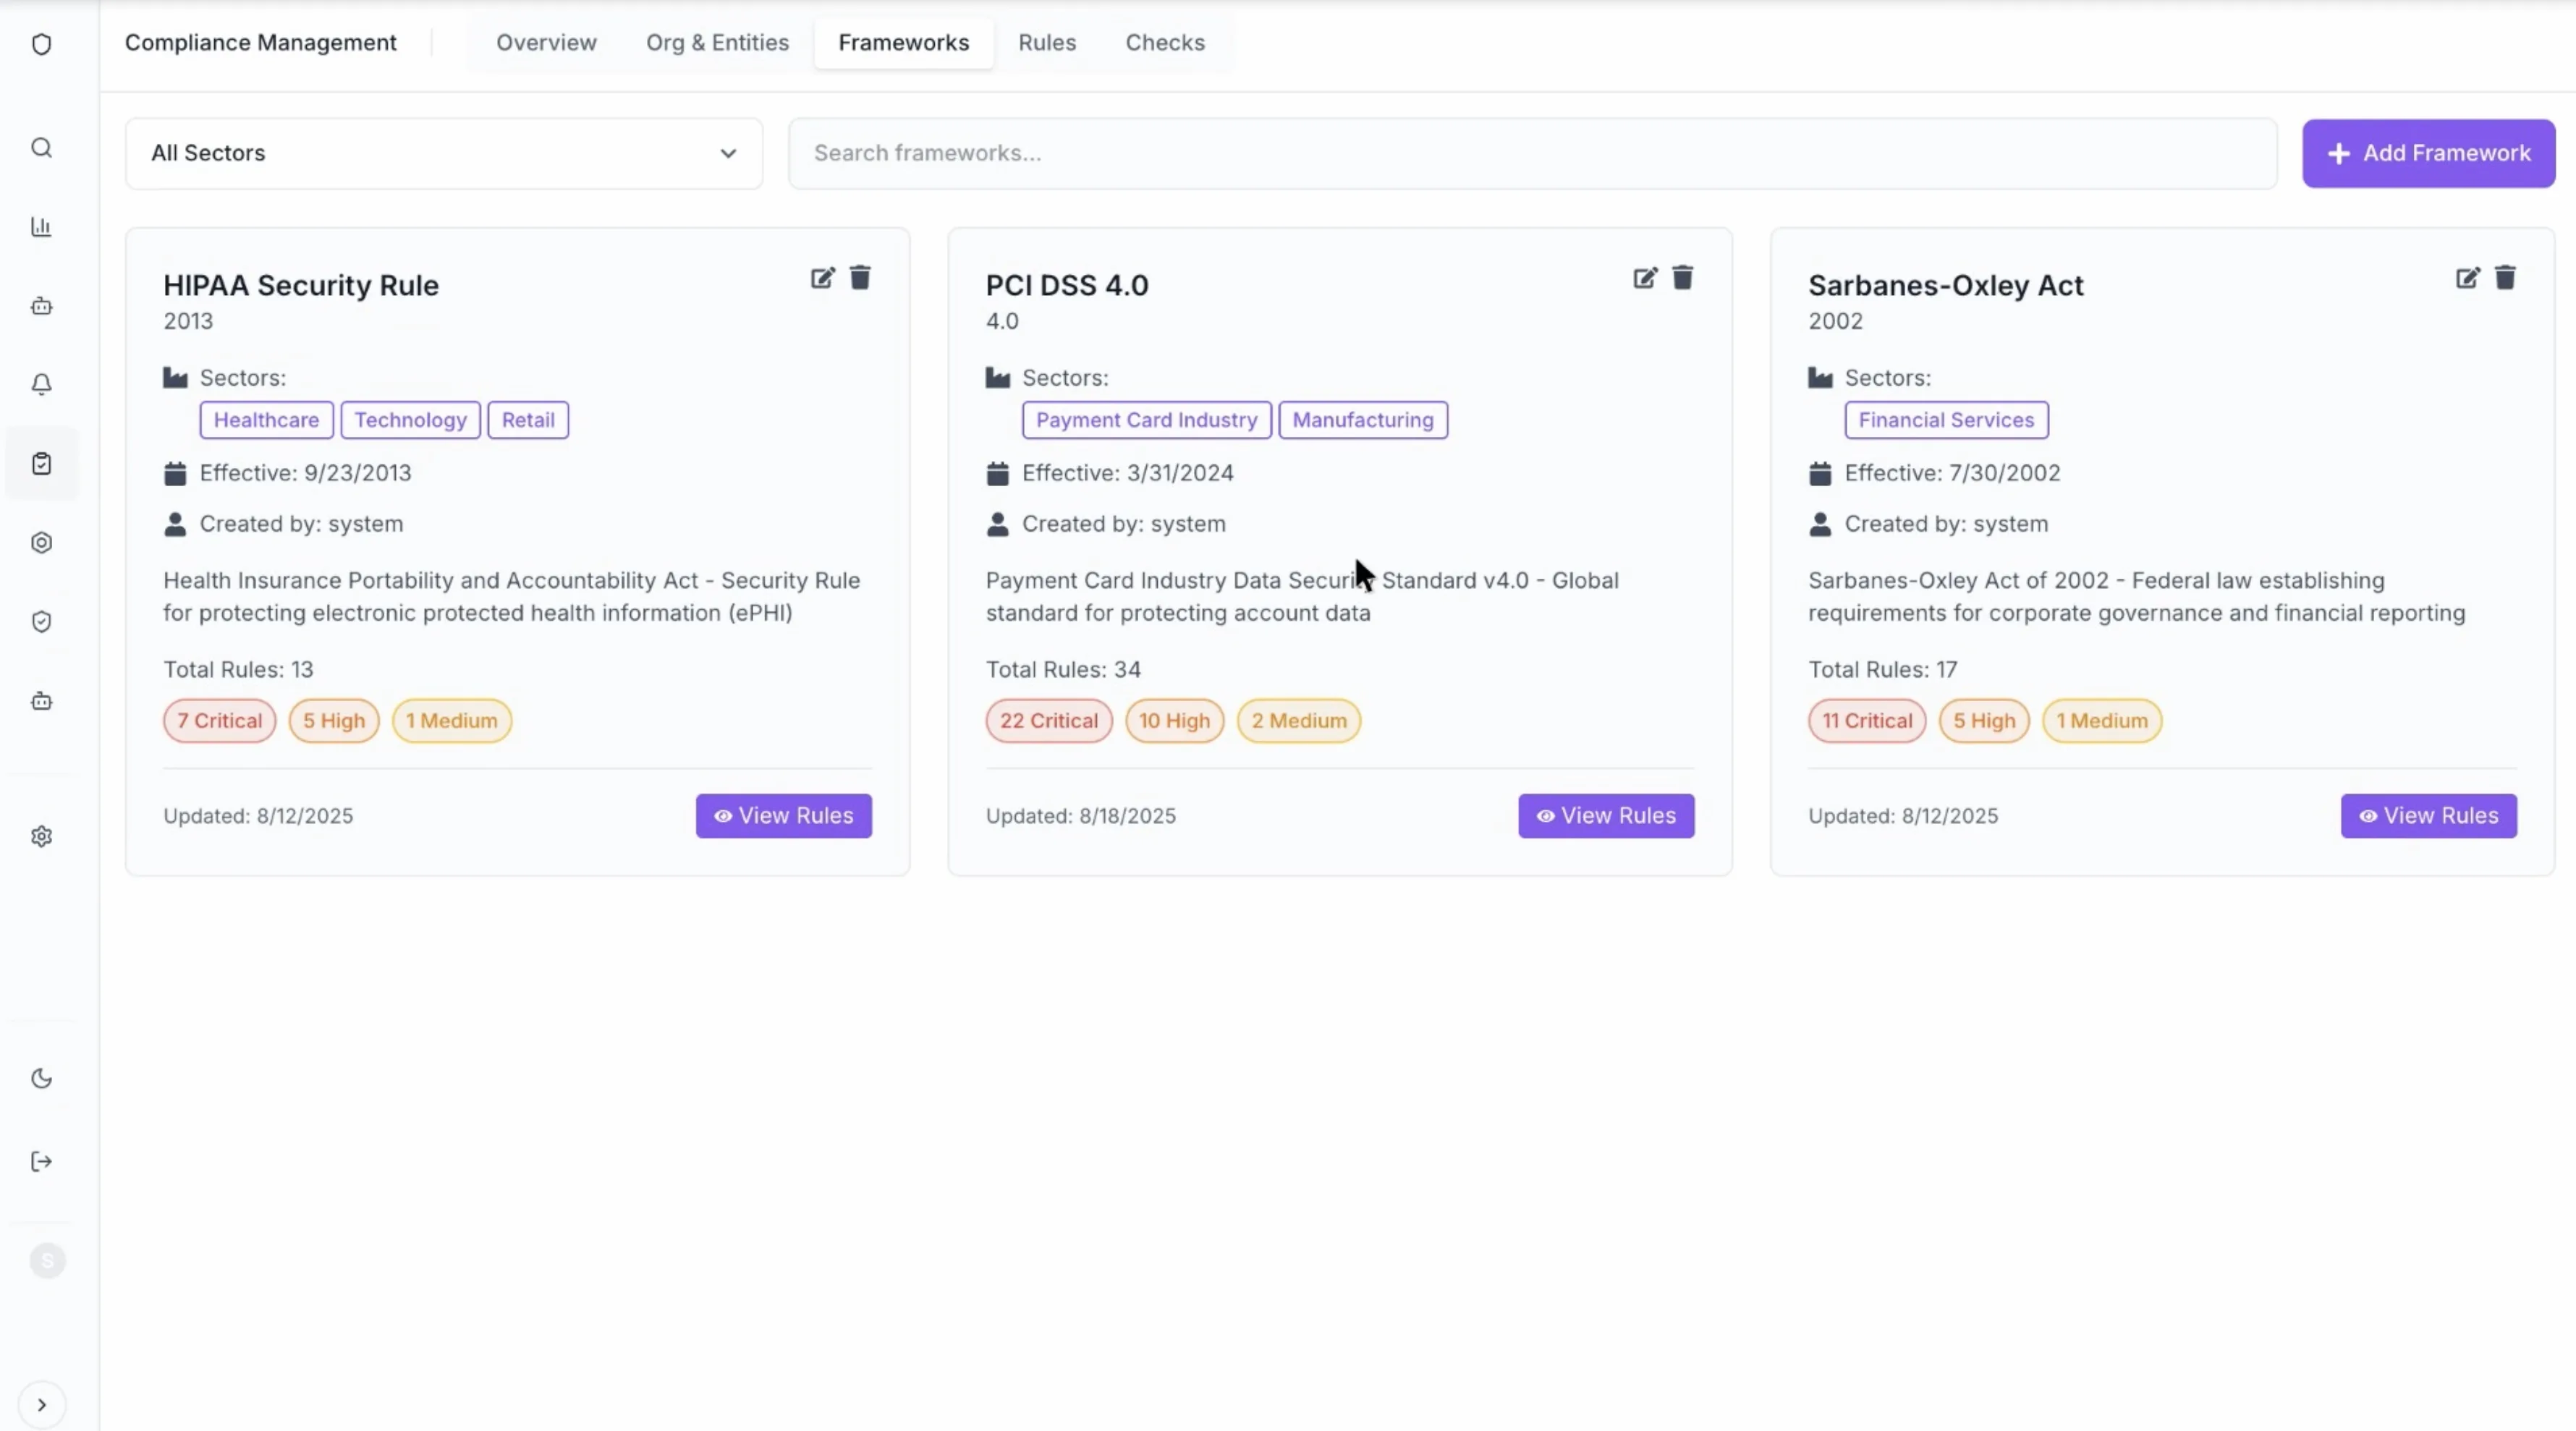Switch to the Org & Entities tab
Viewport: 2576px width, 1431px height.
click(717, 43)
